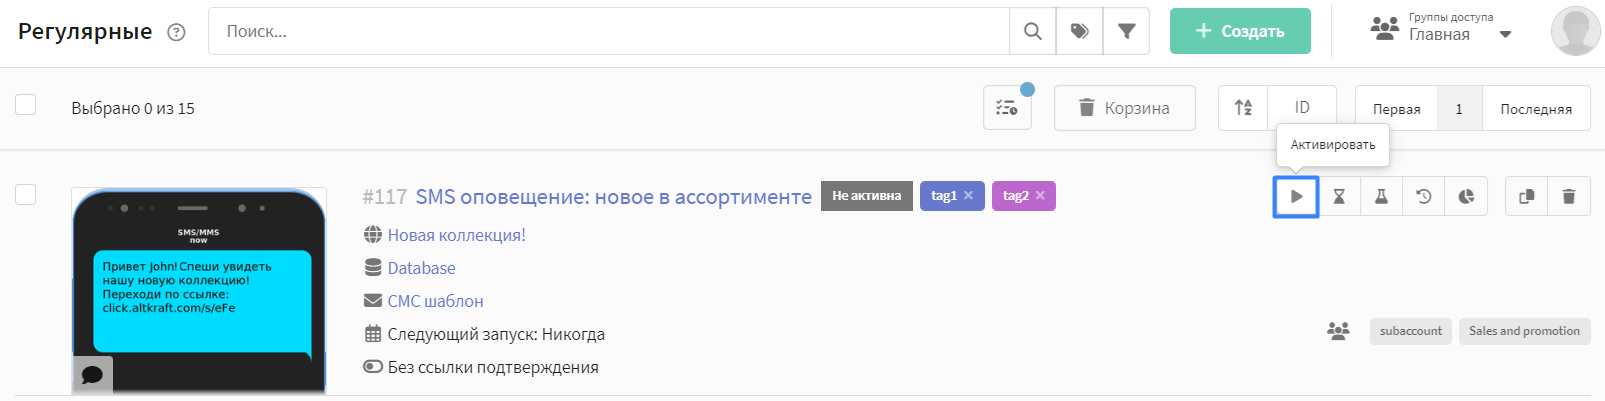Open the 'СМС шаблон' link
The width and height of the screenshot is (1605, 401).
[x=435, y=301]
